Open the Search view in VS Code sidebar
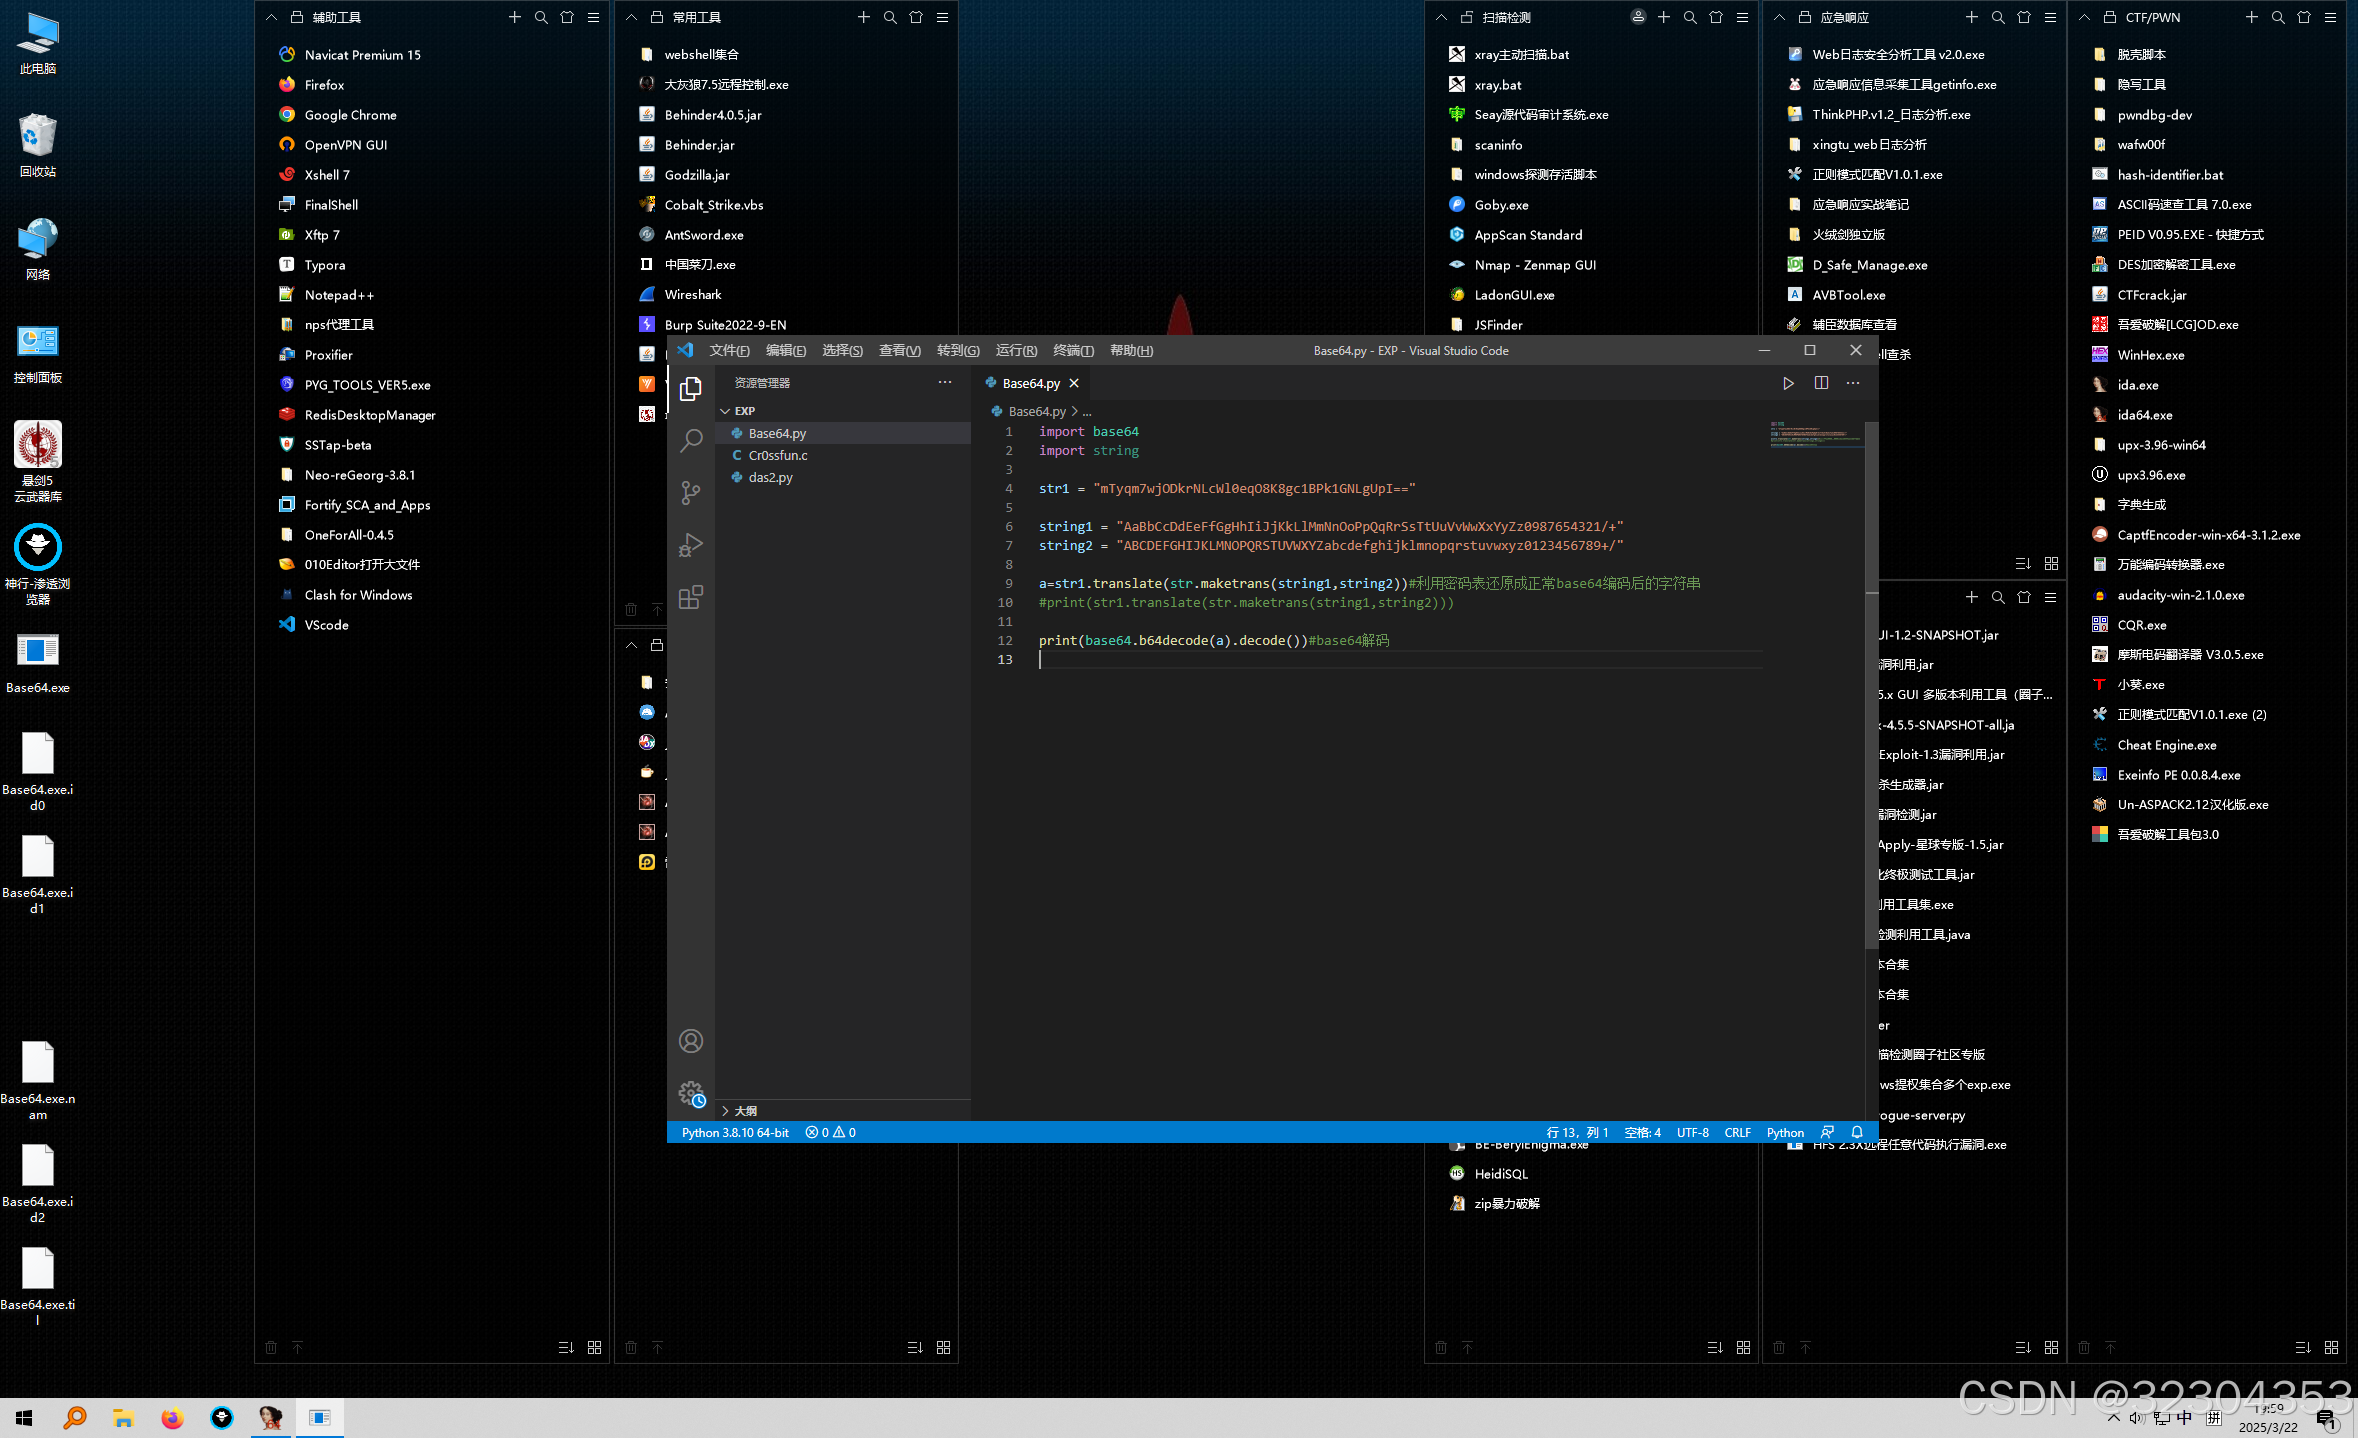 (x=691, y=441)
